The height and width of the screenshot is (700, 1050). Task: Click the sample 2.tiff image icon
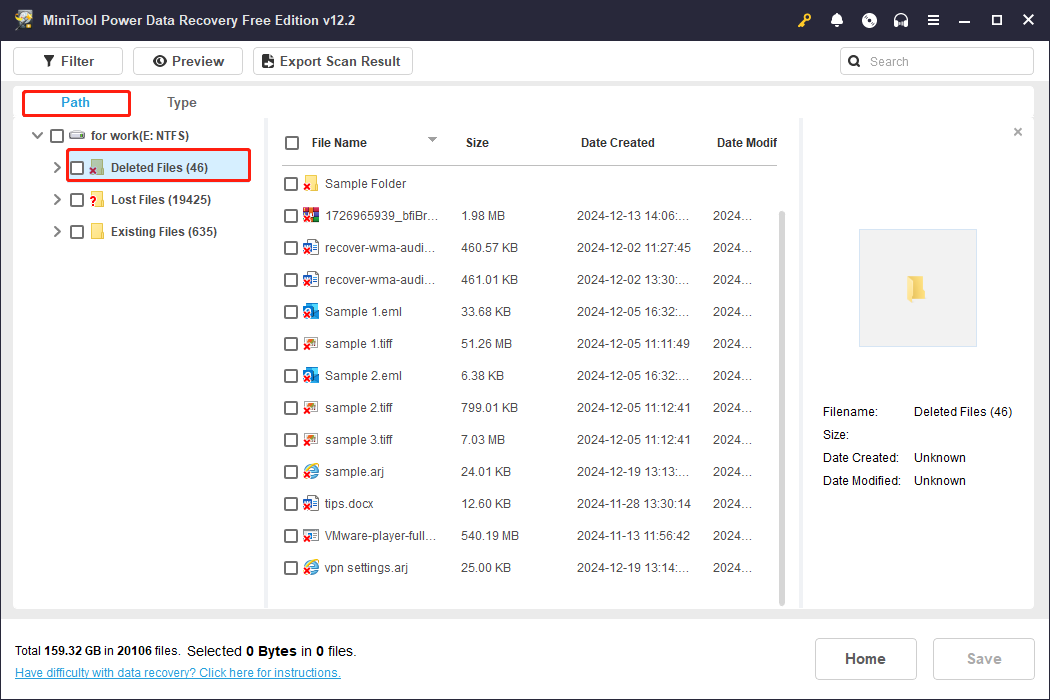coord(310,408)
